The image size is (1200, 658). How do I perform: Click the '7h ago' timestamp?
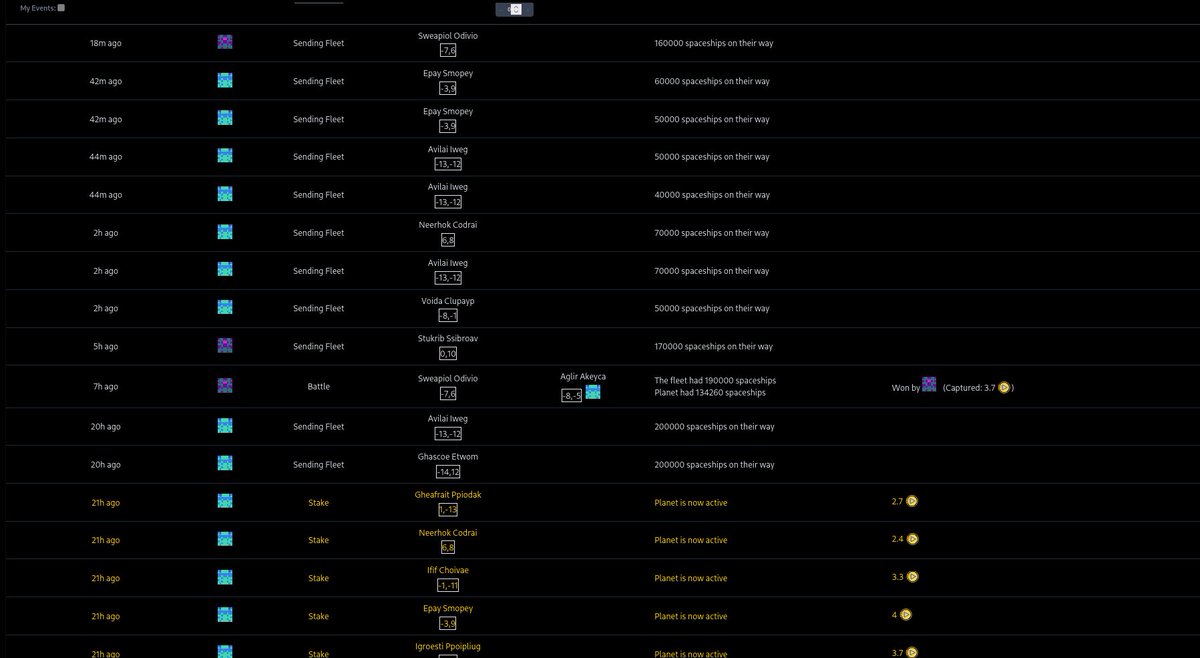pos(105,385)
